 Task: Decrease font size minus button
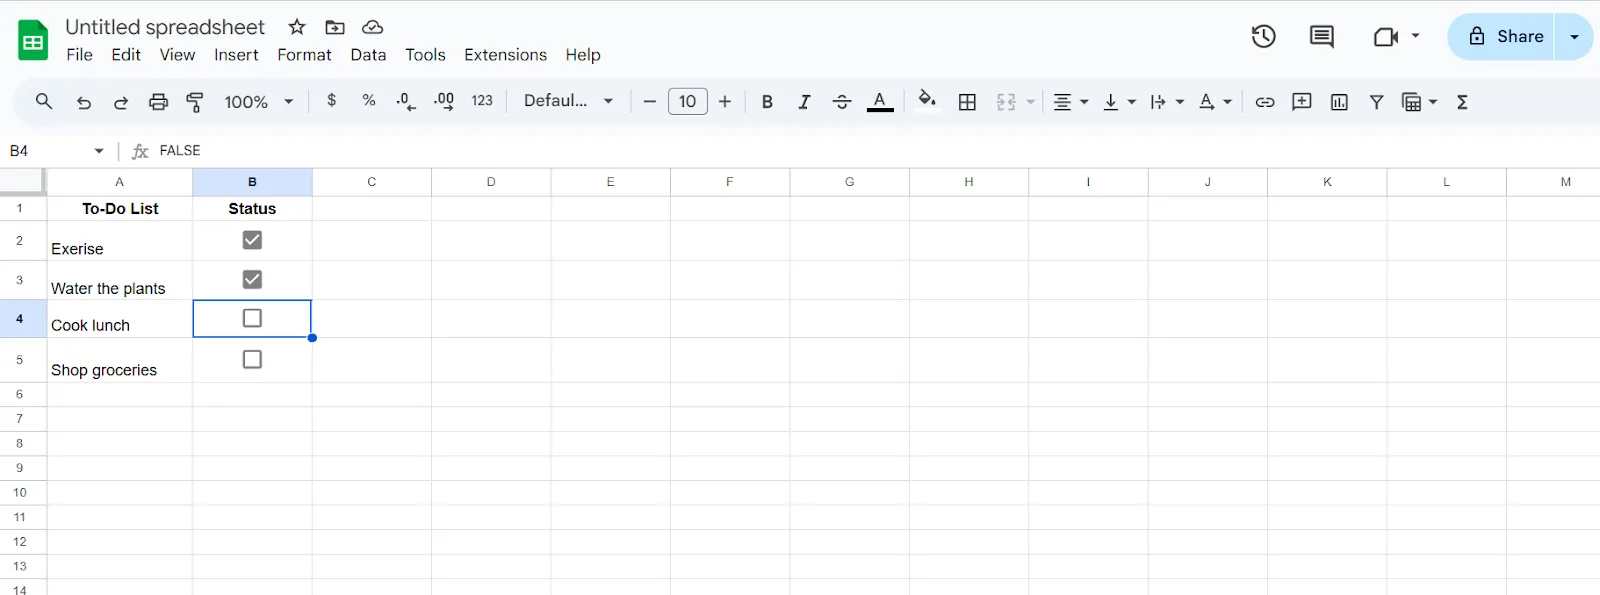pos(650,102)
